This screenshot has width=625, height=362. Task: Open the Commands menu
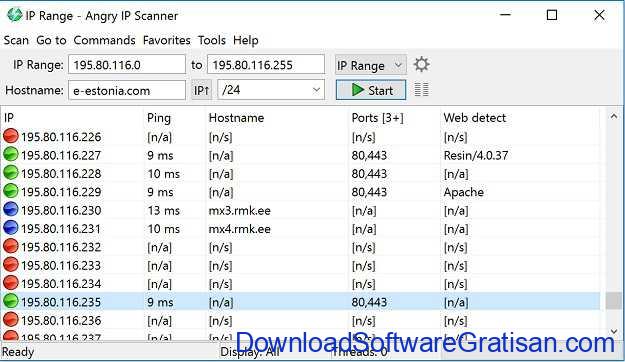click(x=104, y=40)
